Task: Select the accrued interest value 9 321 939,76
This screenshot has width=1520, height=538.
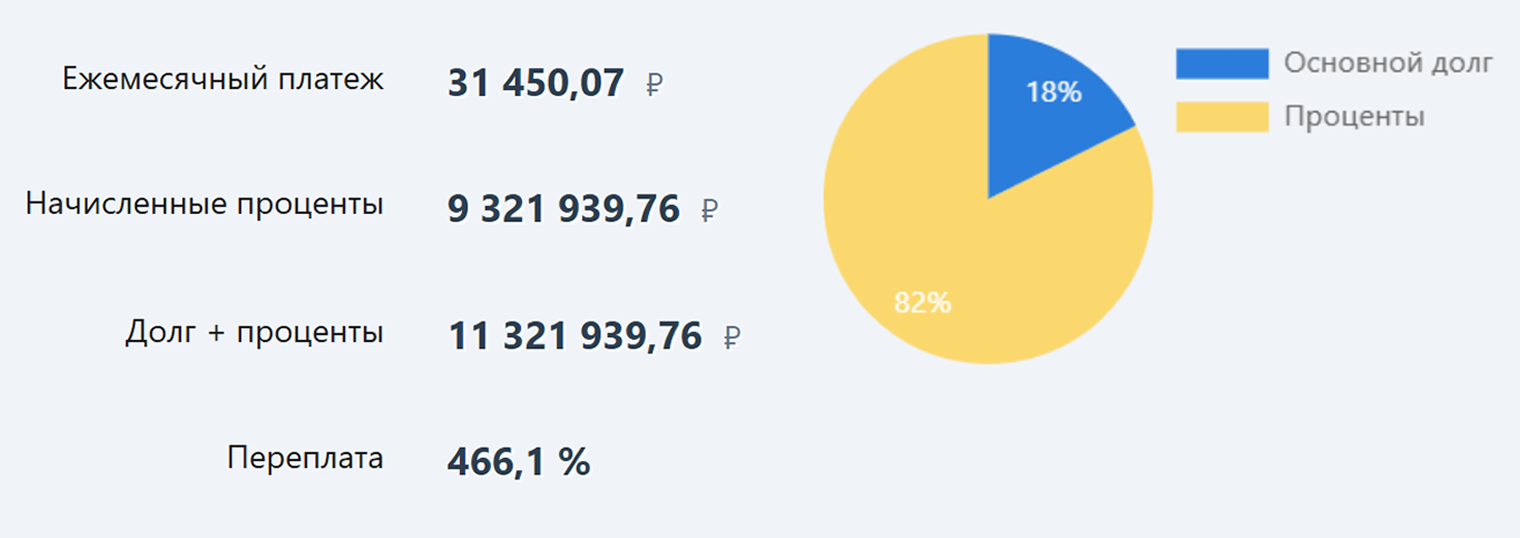Action: [564, 209]
